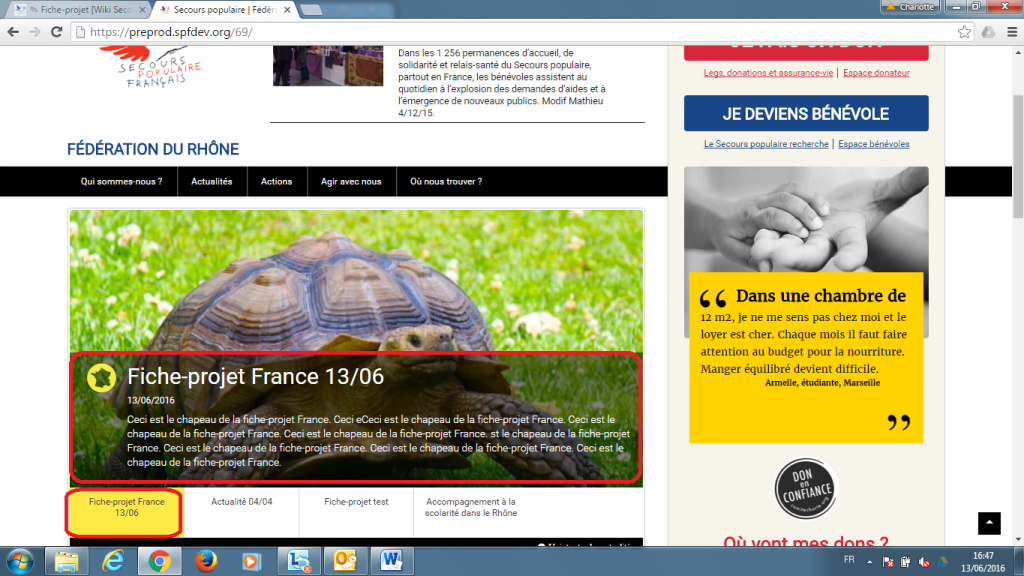Click the market stall thumbnail image
Image resolution: width=1024 pixels, height=576 pixels.
[328, 66]
